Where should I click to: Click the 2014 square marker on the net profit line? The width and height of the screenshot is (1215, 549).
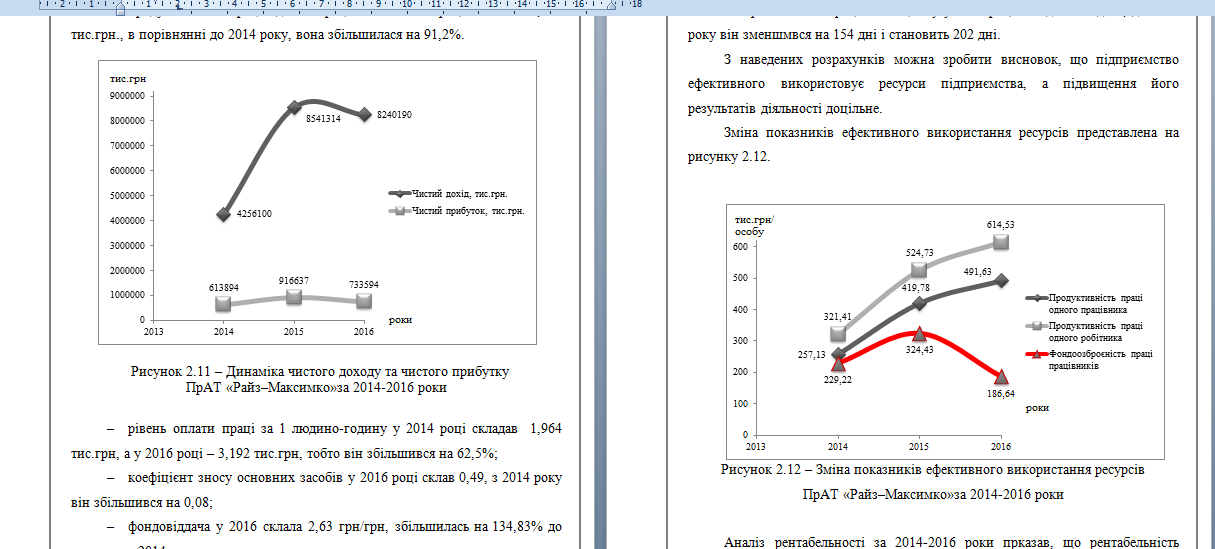[224, 304]
